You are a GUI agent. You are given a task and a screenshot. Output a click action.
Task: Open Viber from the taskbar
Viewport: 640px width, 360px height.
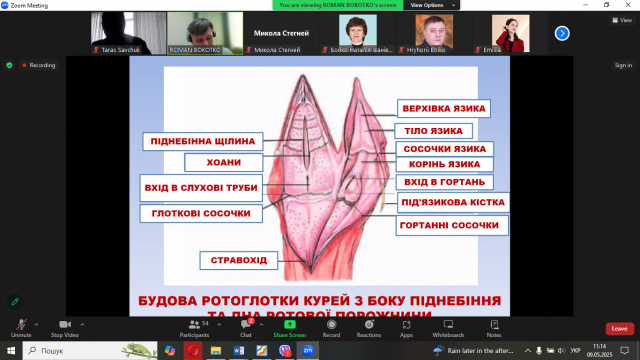tap(285, 351)
